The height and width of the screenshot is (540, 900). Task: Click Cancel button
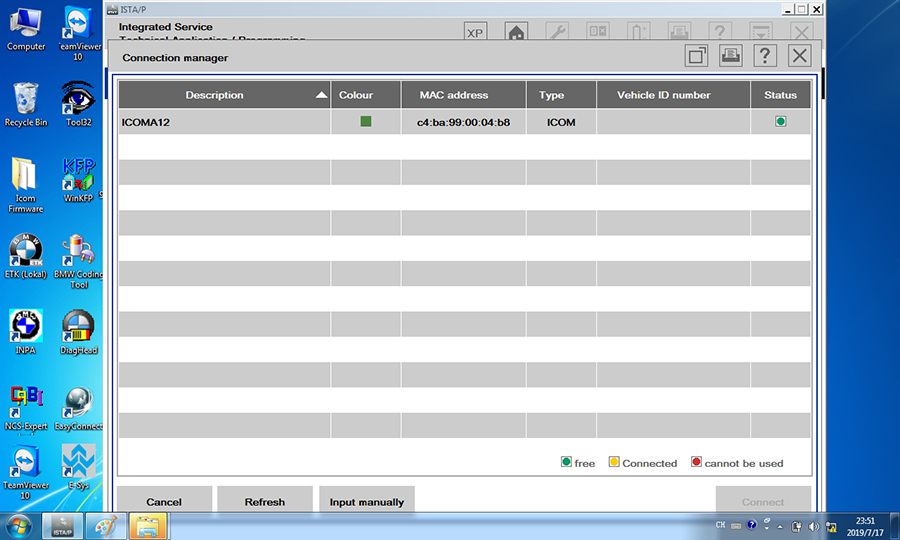(x=164, y=500)
